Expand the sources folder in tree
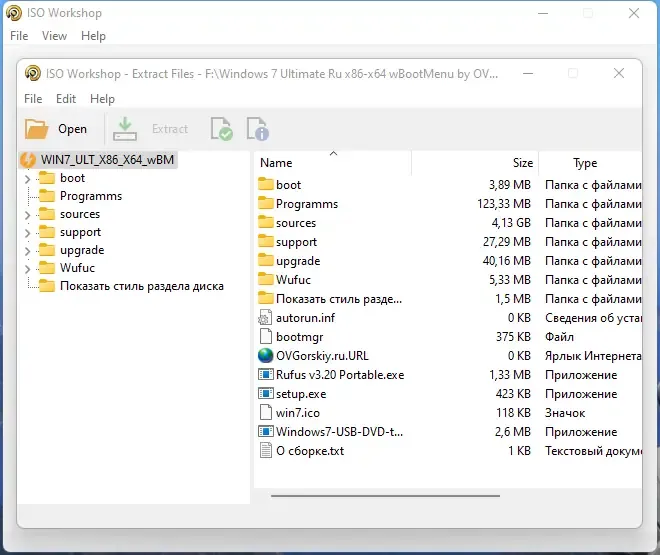The width and height of the screenshot is (660, 555). [27, 215]
